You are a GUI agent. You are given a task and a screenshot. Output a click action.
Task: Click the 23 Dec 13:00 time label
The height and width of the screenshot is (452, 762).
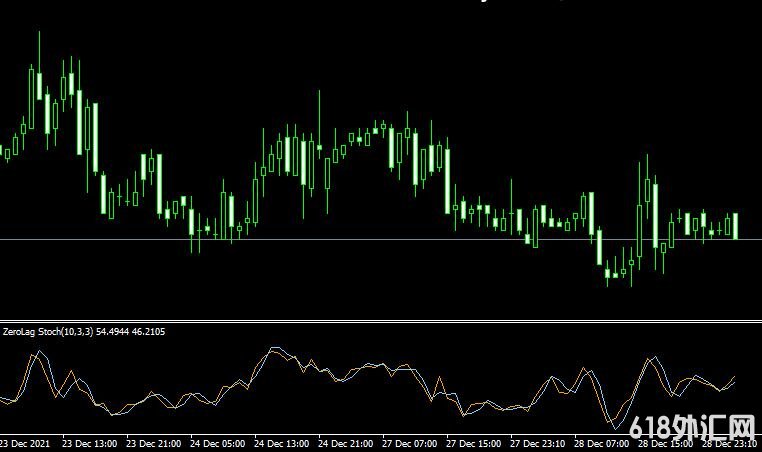pos(89,444)
